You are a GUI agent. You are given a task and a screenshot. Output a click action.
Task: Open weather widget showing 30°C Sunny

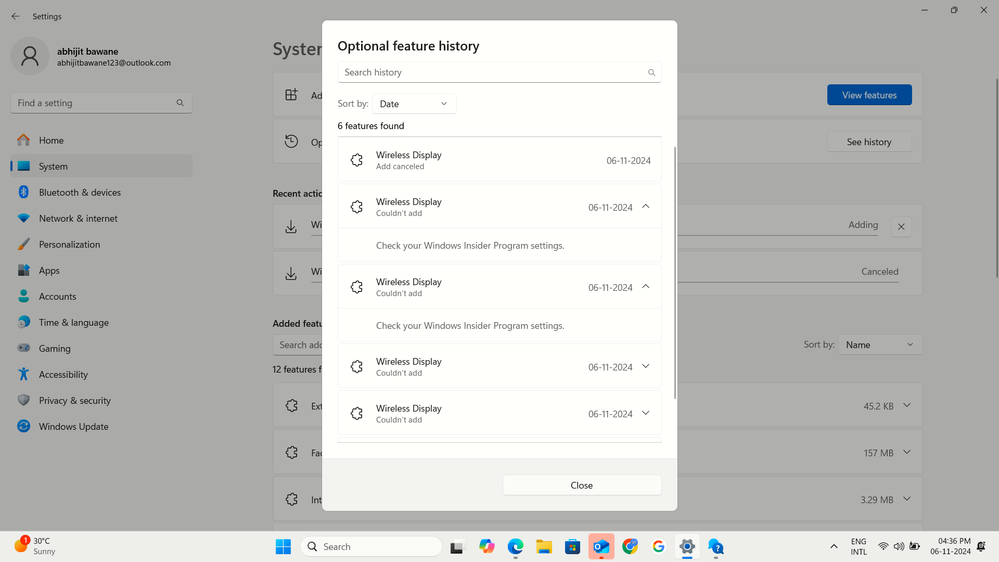[35, 546]
